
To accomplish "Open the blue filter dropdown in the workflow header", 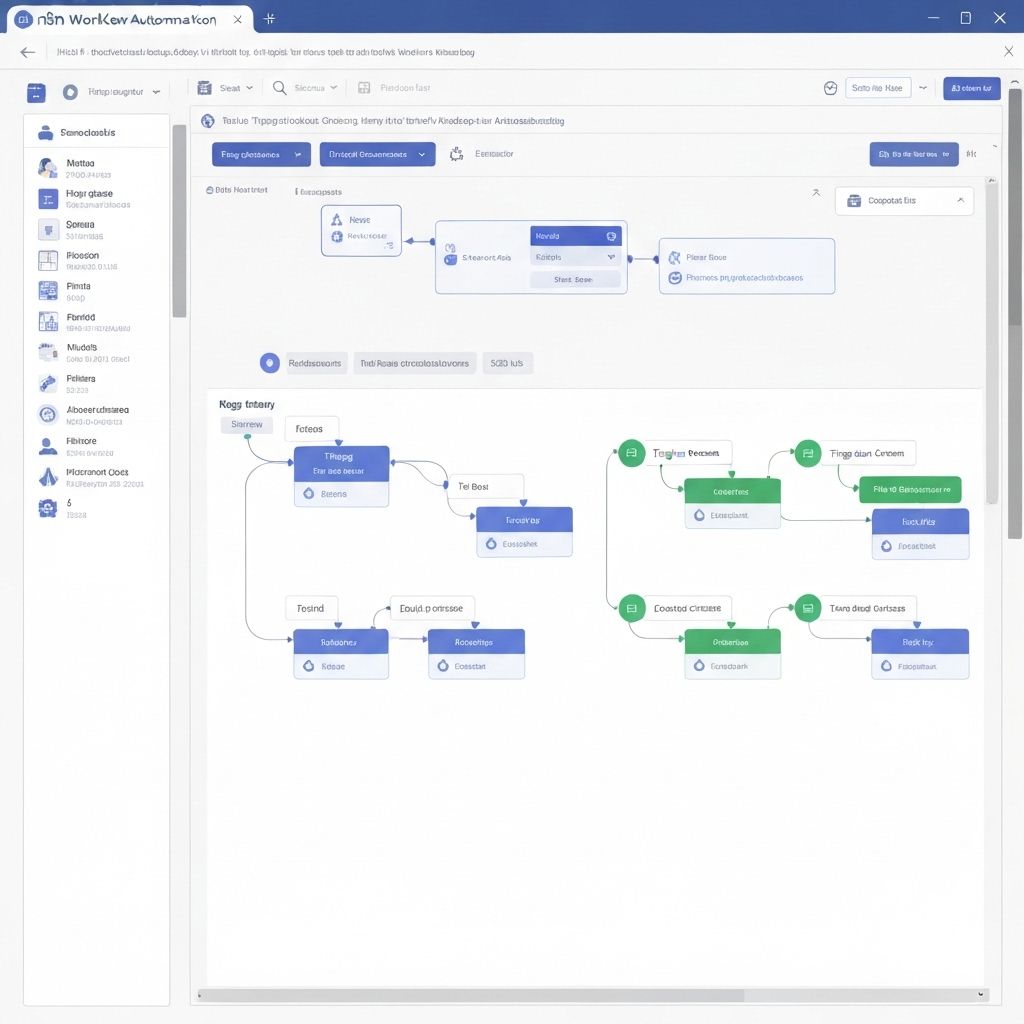I will coord(261,154).
